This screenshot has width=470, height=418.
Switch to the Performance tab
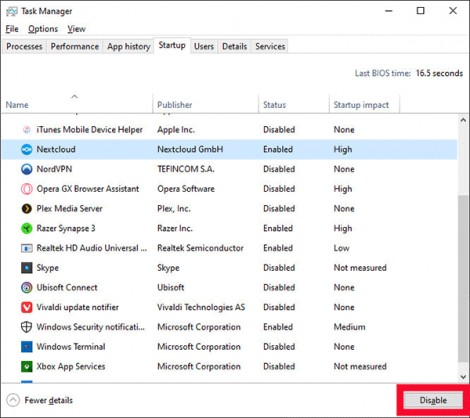click(x=75, y=46)
